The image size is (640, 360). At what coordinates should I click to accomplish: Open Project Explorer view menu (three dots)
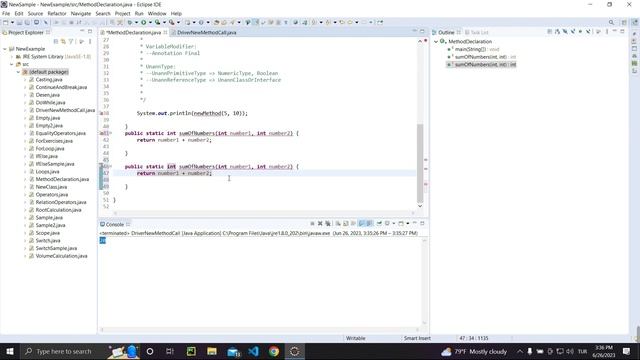[90, 41]
